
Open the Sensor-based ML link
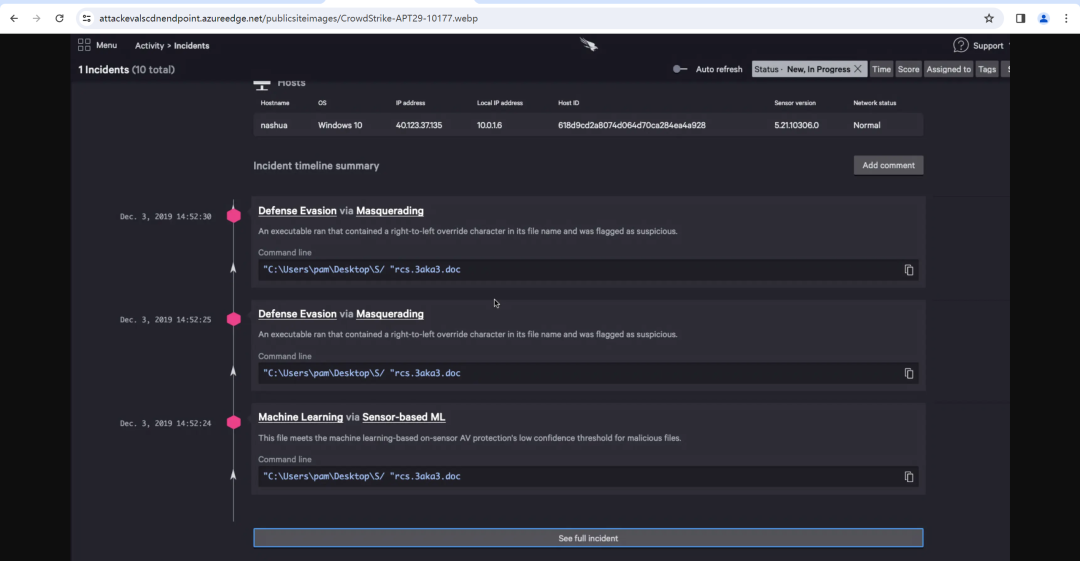click(x=404, y=418)
